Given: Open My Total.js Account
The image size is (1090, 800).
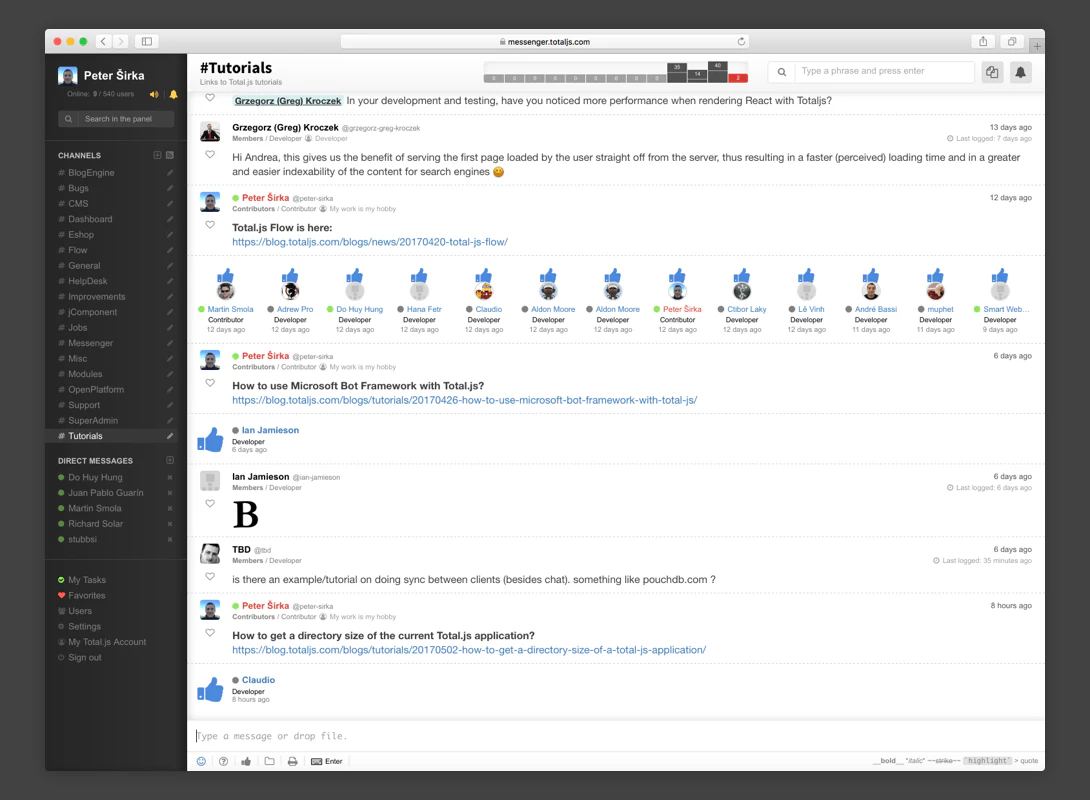Looking at the screenshot, I should point(107,642).
